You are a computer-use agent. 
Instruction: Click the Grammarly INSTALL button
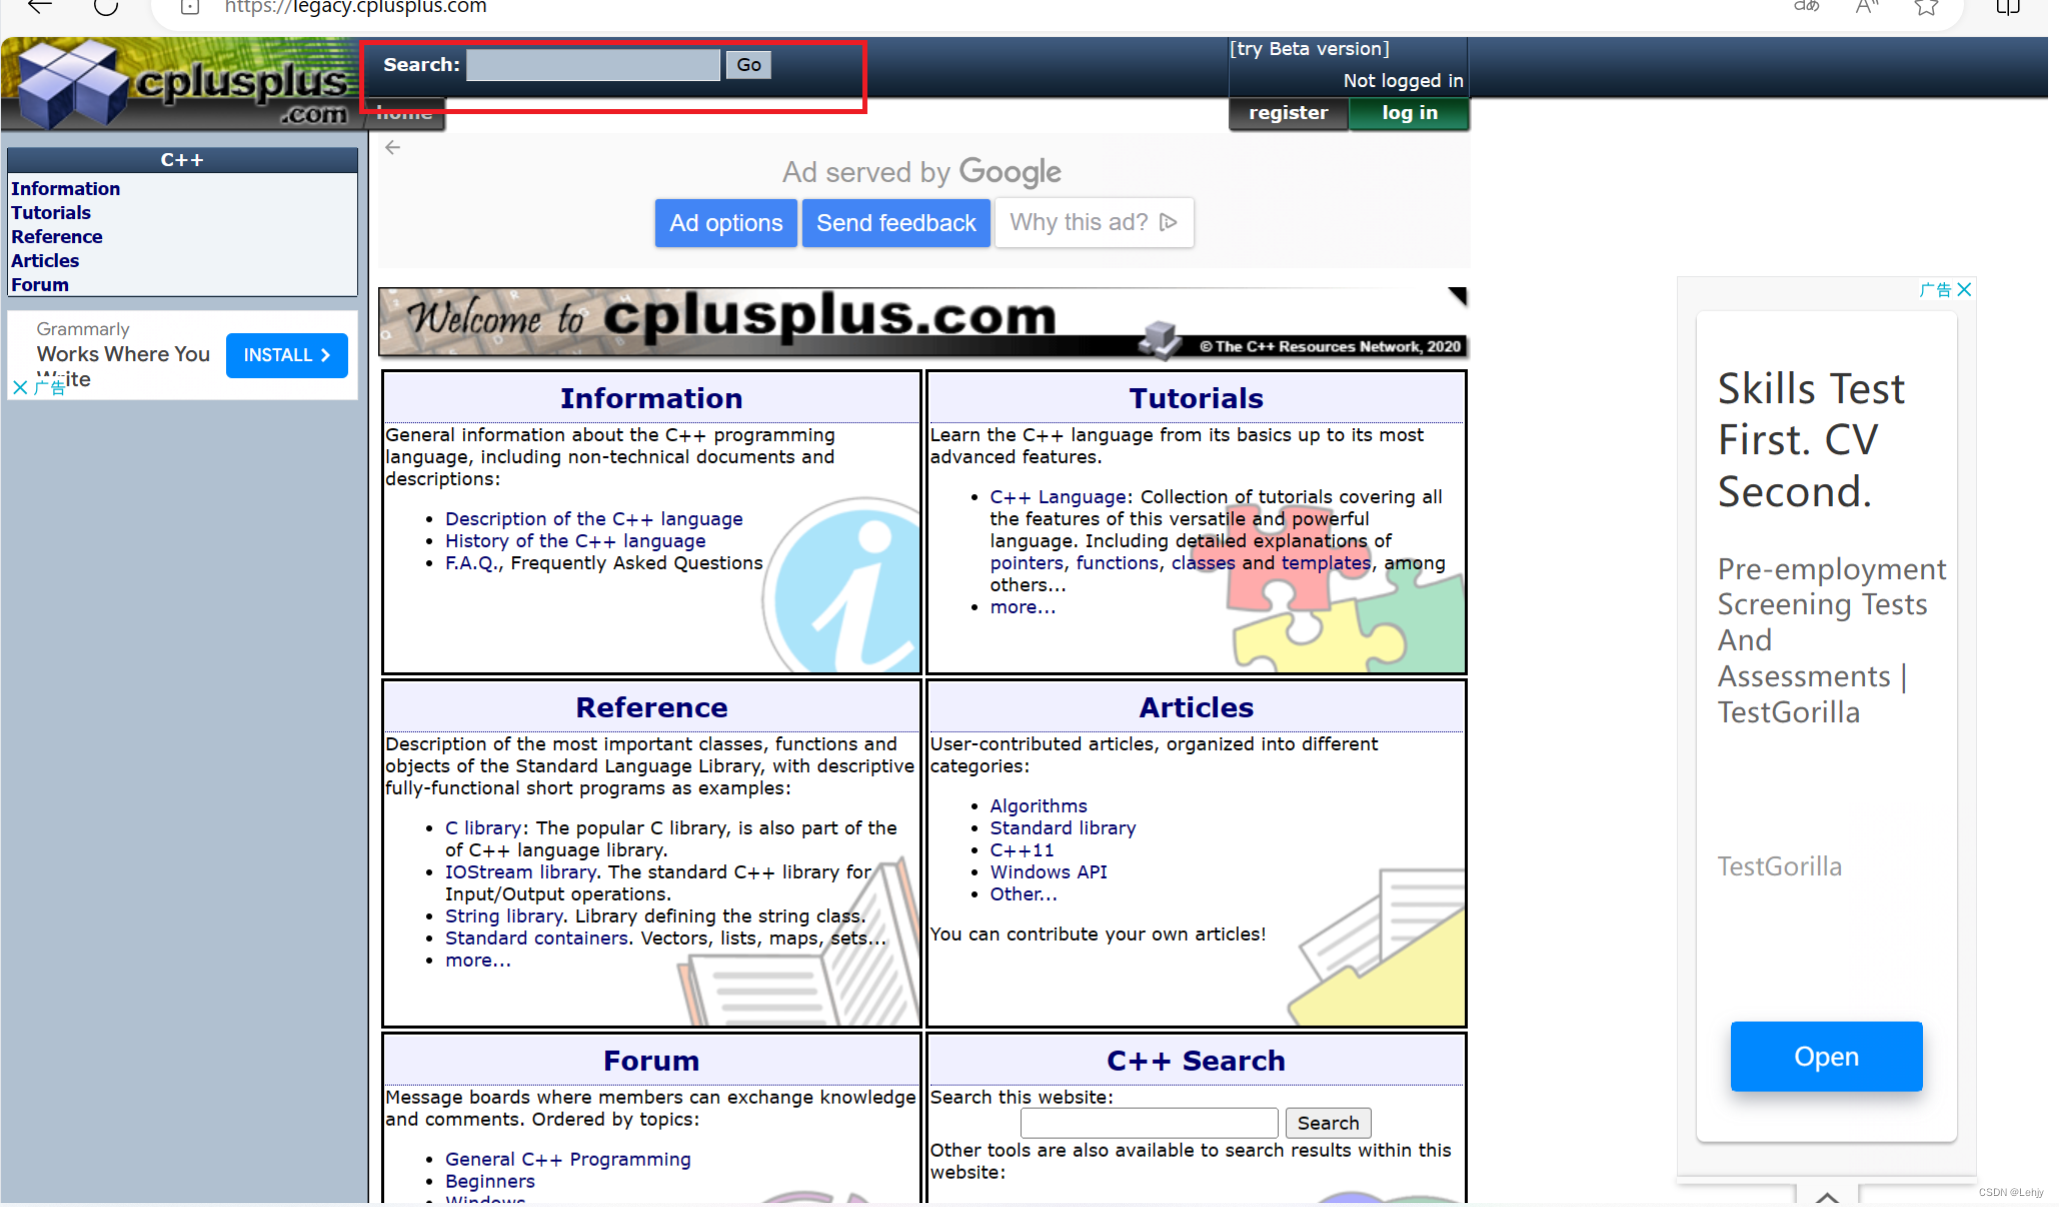286,355
